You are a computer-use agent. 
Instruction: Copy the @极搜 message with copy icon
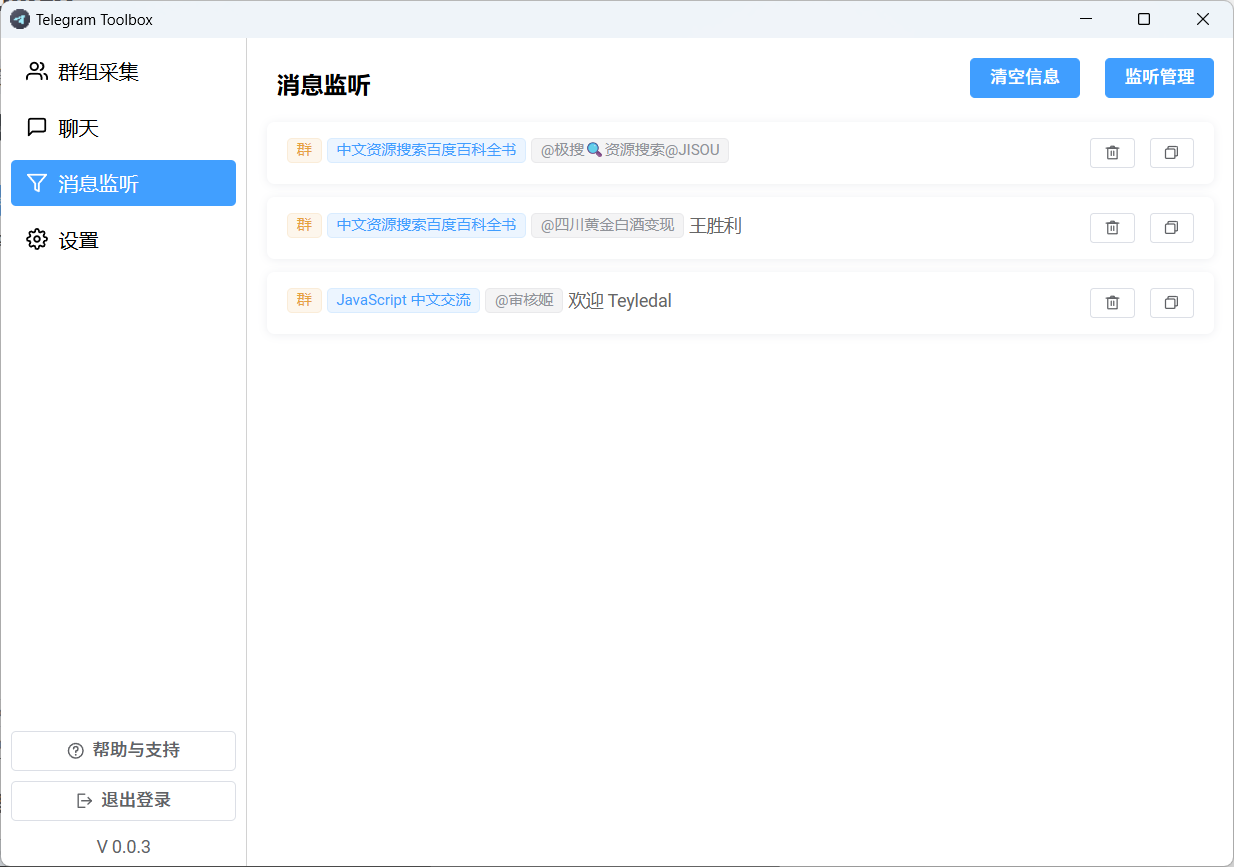tap(1171, 152)
